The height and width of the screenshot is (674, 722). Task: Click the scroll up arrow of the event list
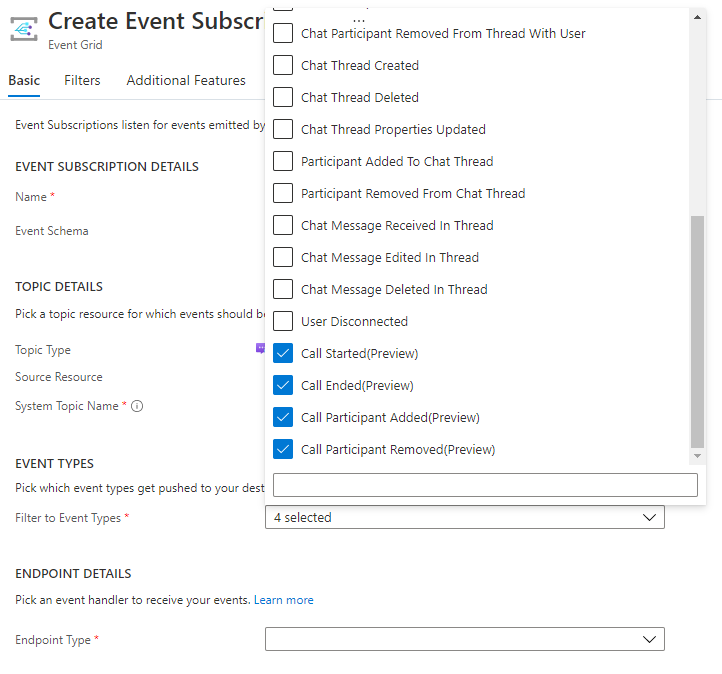pyautogui.click(x=698, y=17)
